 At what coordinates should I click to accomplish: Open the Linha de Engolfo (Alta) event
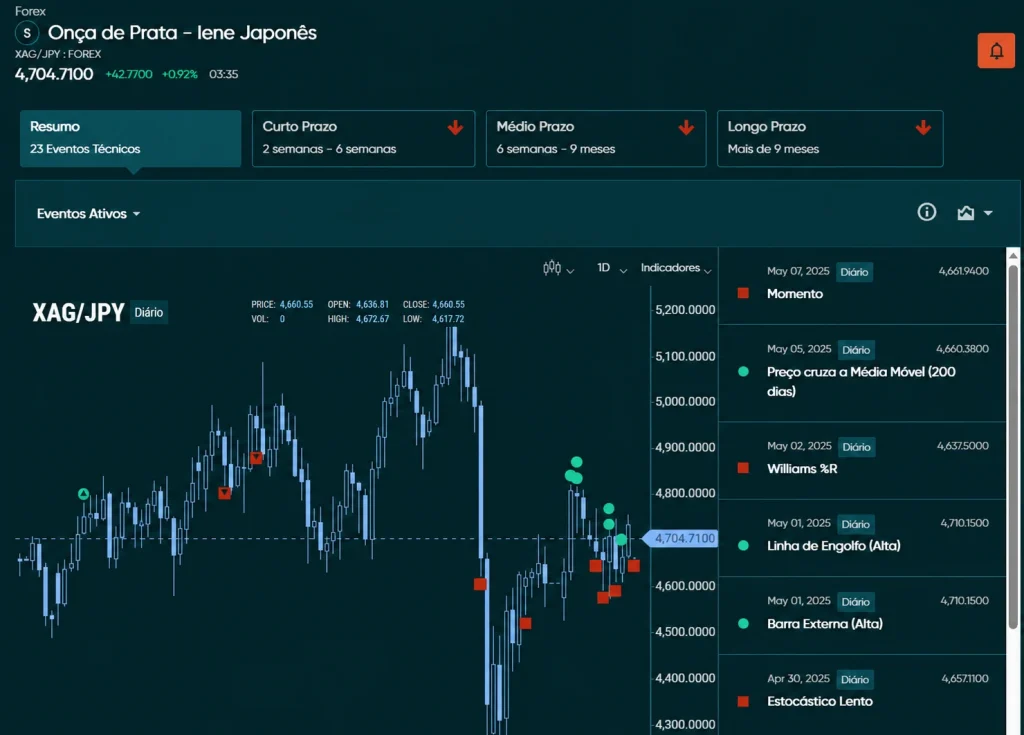click(x=862, y=538)
